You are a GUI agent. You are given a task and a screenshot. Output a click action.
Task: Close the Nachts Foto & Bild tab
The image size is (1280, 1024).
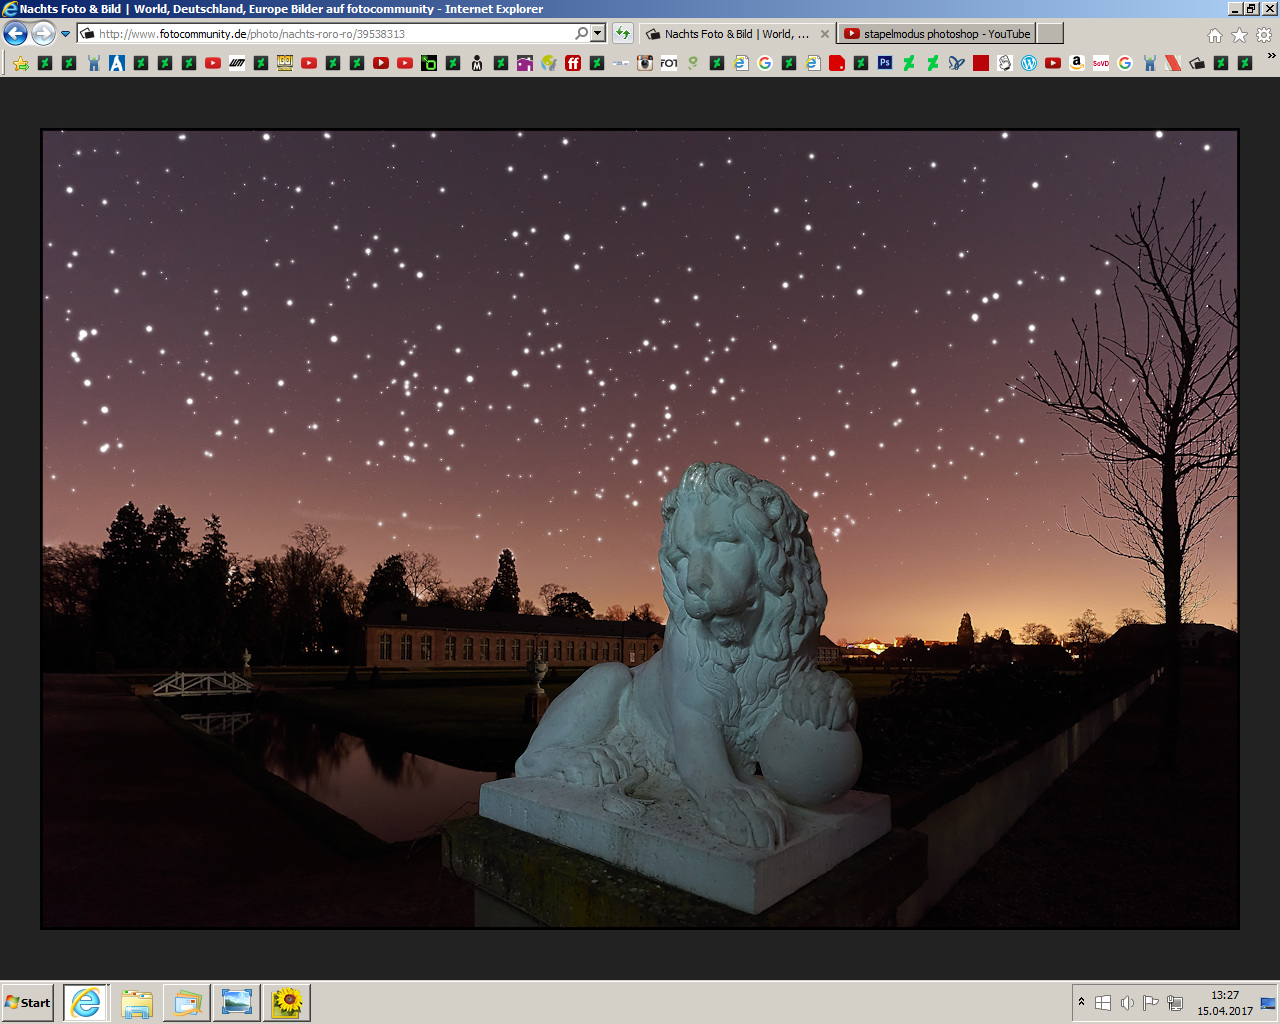(825, 34)
